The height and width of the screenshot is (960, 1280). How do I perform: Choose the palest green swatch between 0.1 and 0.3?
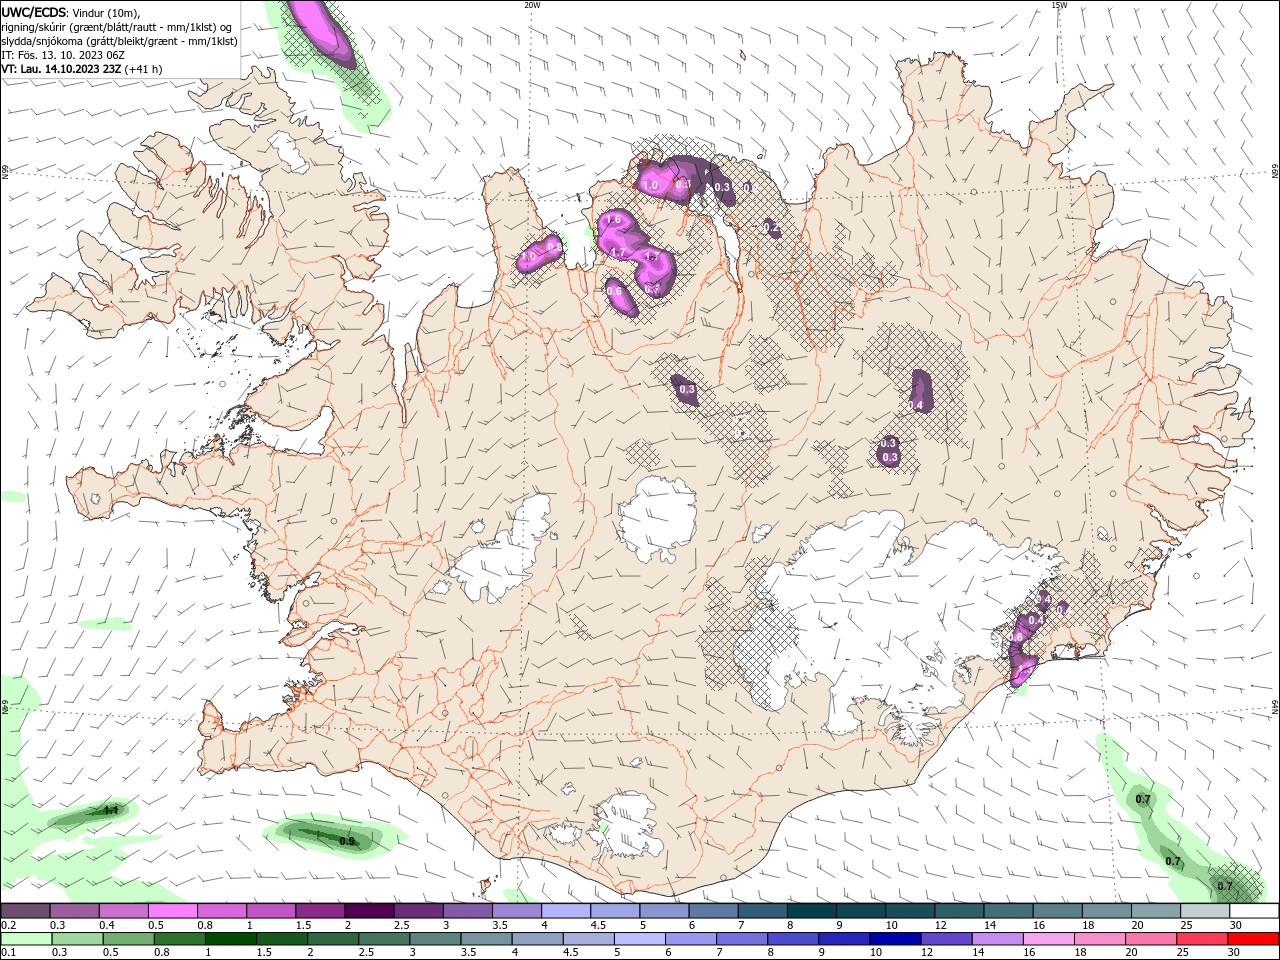(26, 939)
